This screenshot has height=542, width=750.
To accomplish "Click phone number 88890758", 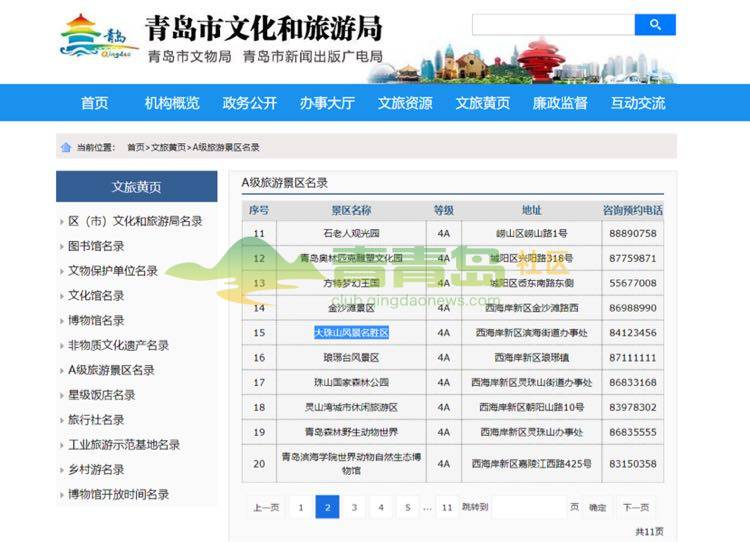I will coord(632,233).
